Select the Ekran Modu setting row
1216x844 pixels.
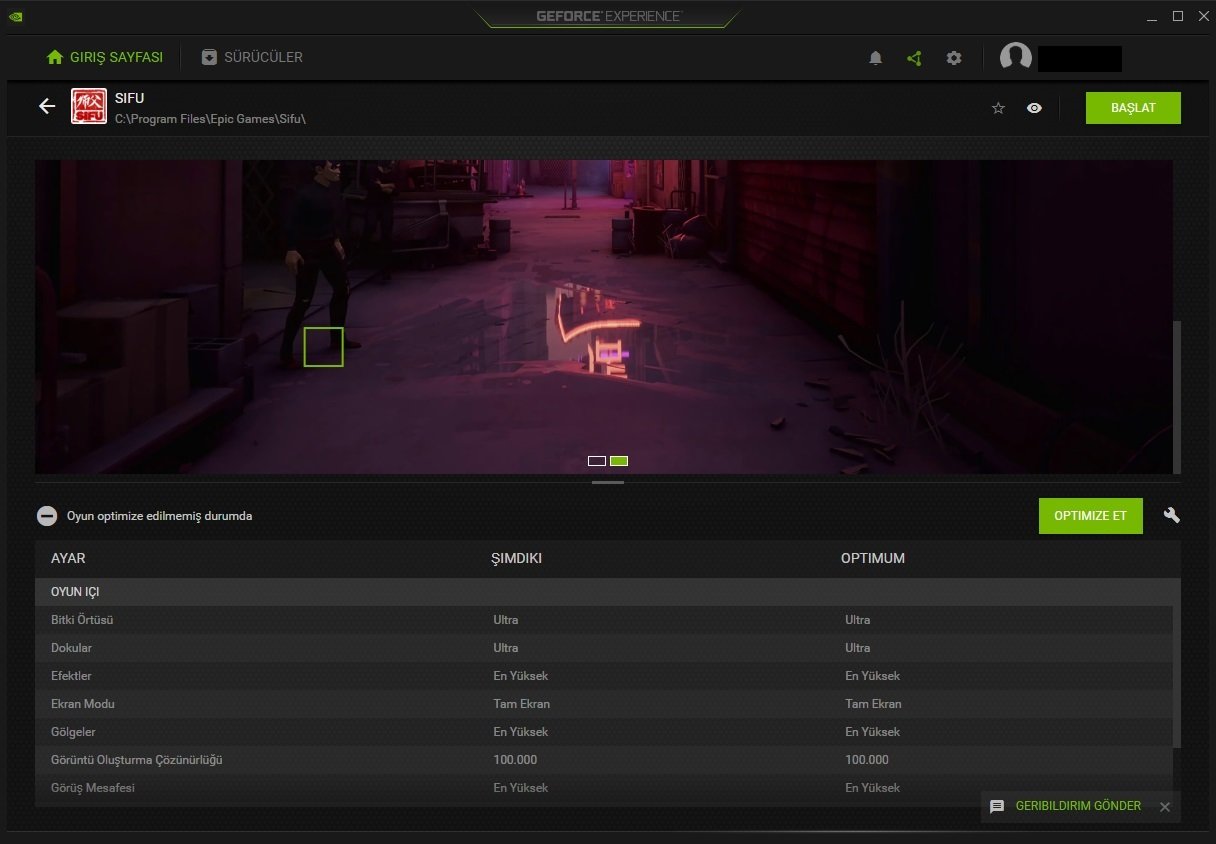(603, 704)
